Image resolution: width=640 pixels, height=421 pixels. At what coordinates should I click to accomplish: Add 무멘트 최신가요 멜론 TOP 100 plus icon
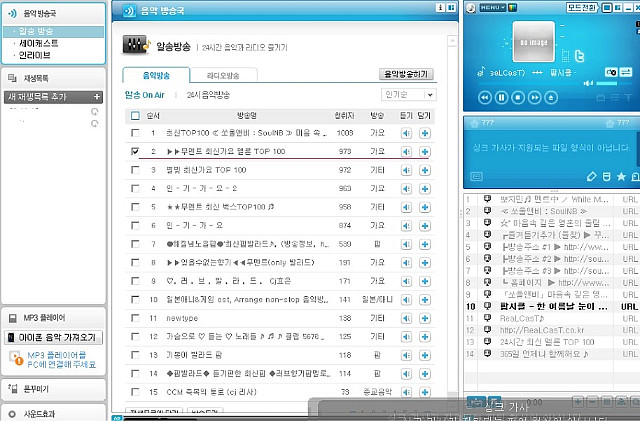point(424,151)
